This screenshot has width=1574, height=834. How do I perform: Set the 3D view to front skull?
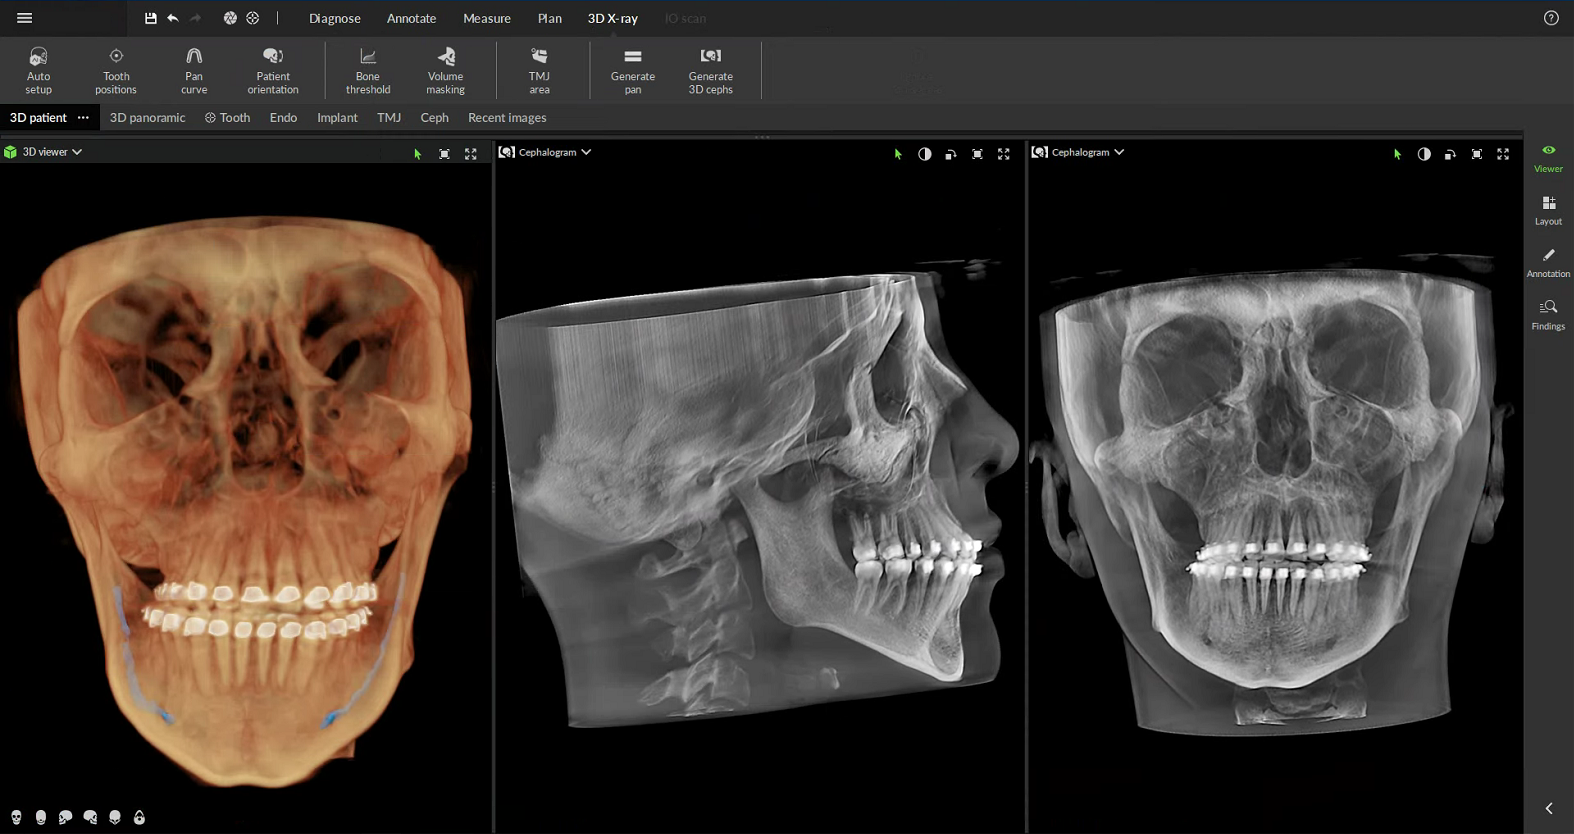click(x=16, y=817)
